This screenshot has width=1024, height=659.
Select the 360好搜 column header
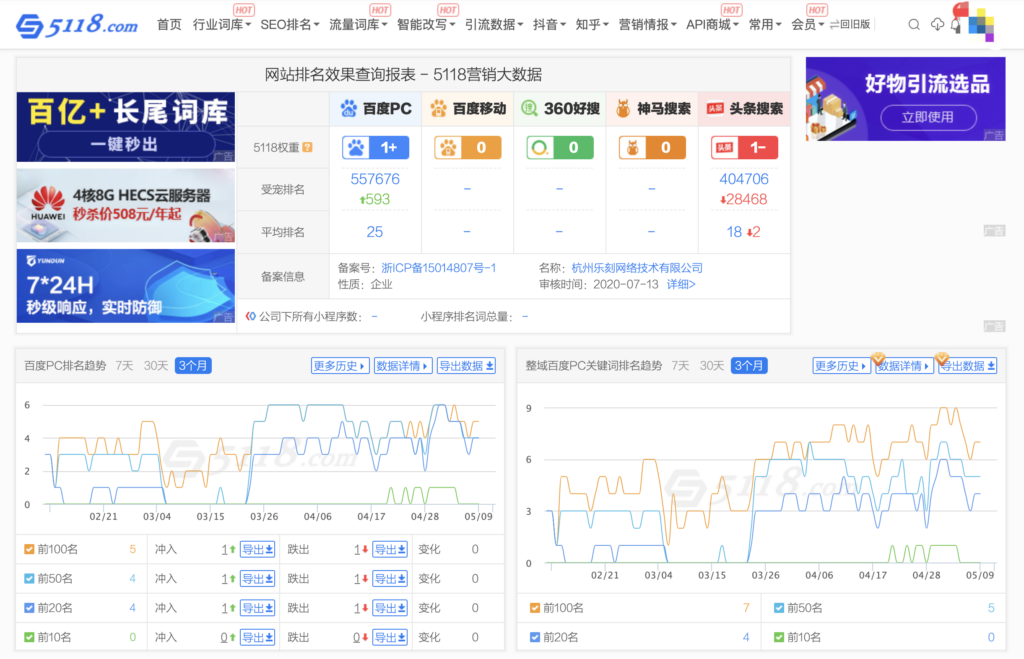560,108
